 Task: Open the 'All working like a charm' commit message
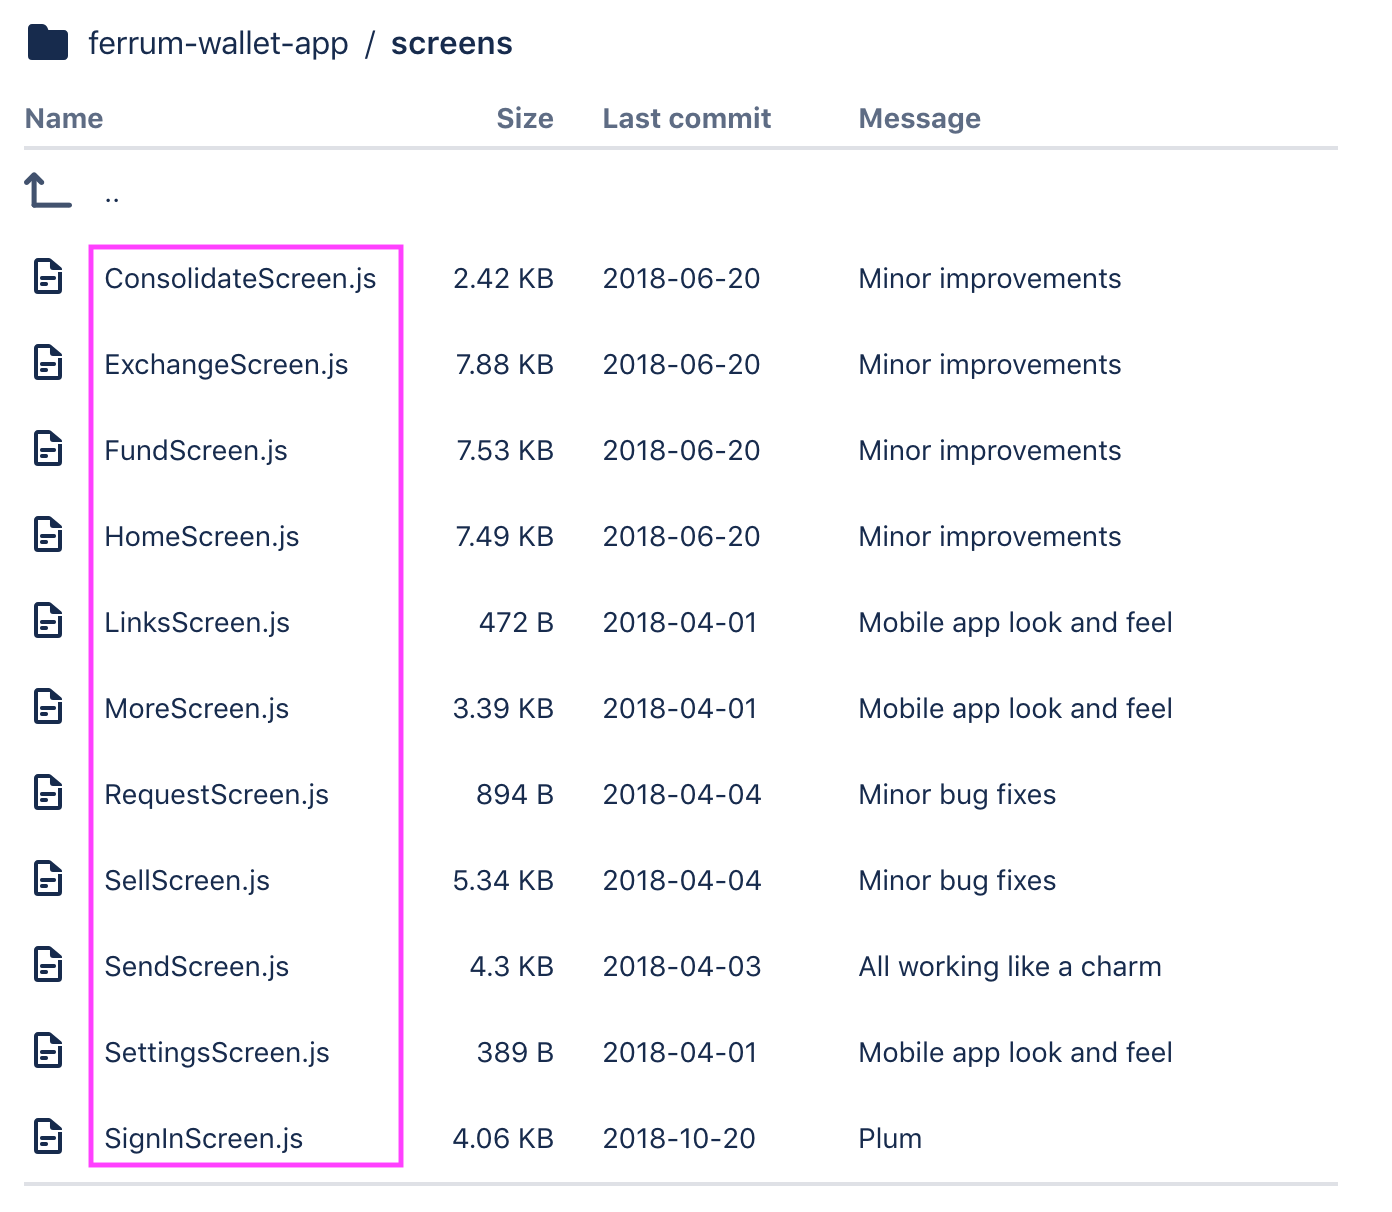(1010, 967)
